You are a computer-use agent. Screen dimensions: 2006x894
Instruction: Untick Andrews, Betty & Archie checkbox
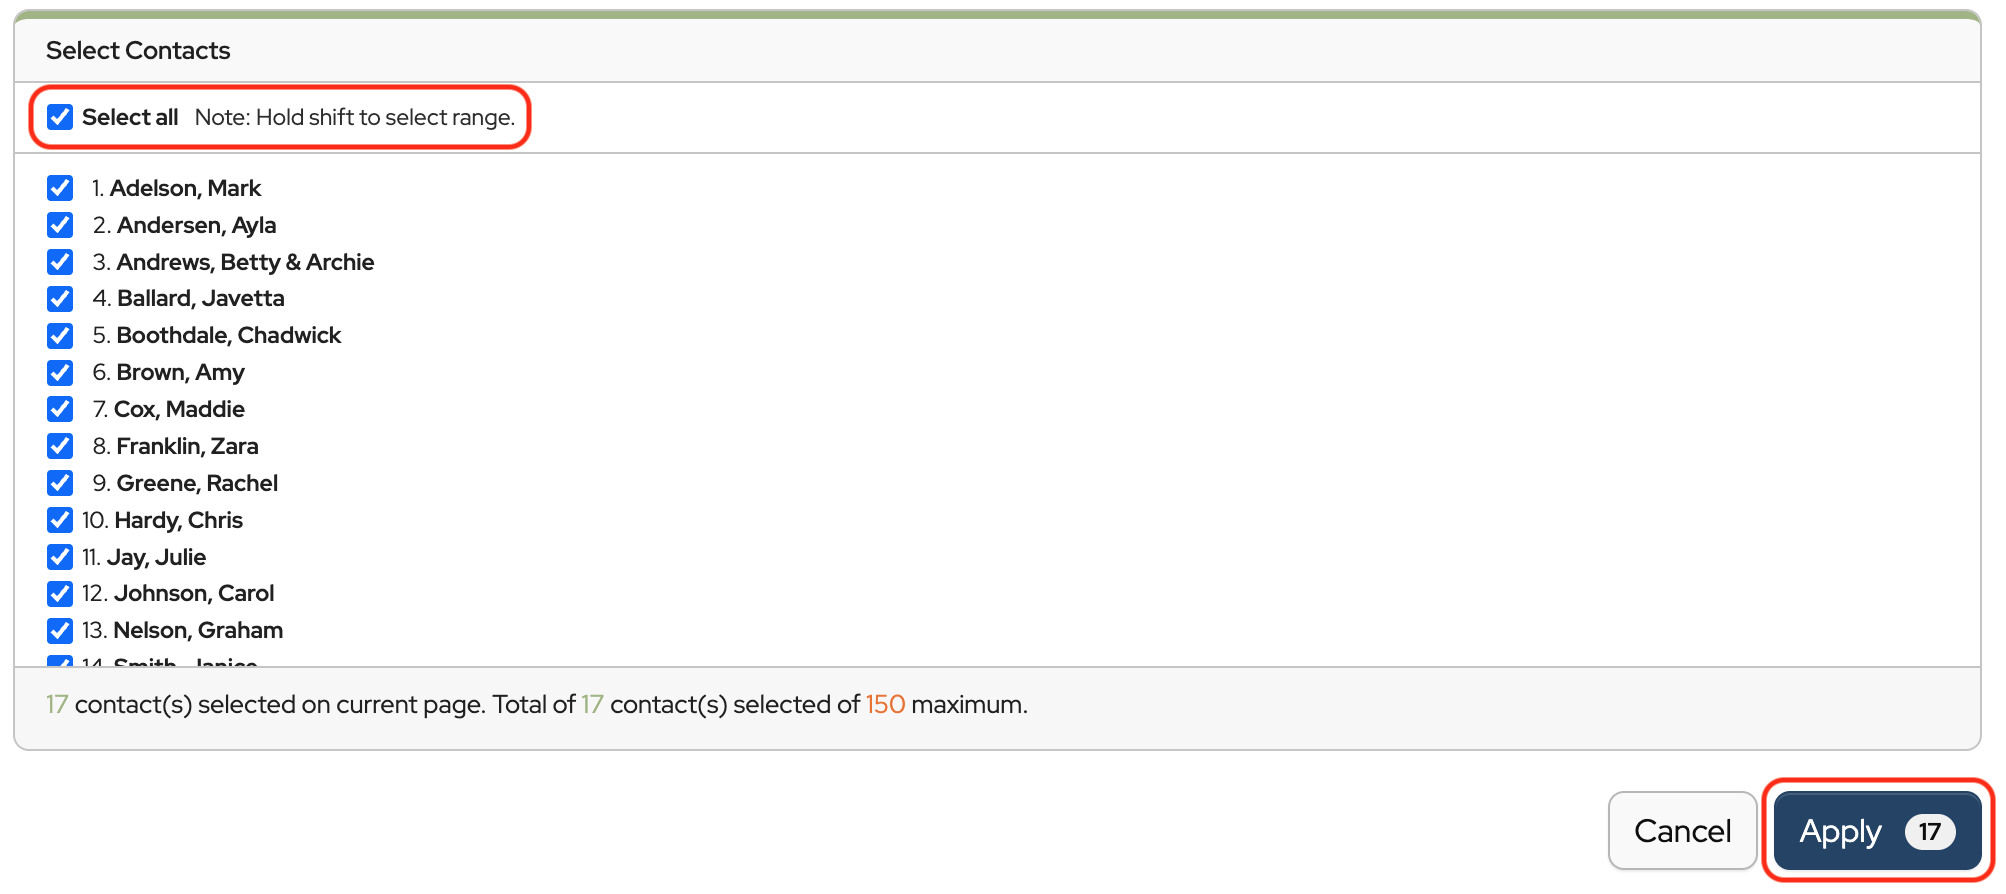pos(60,262)
